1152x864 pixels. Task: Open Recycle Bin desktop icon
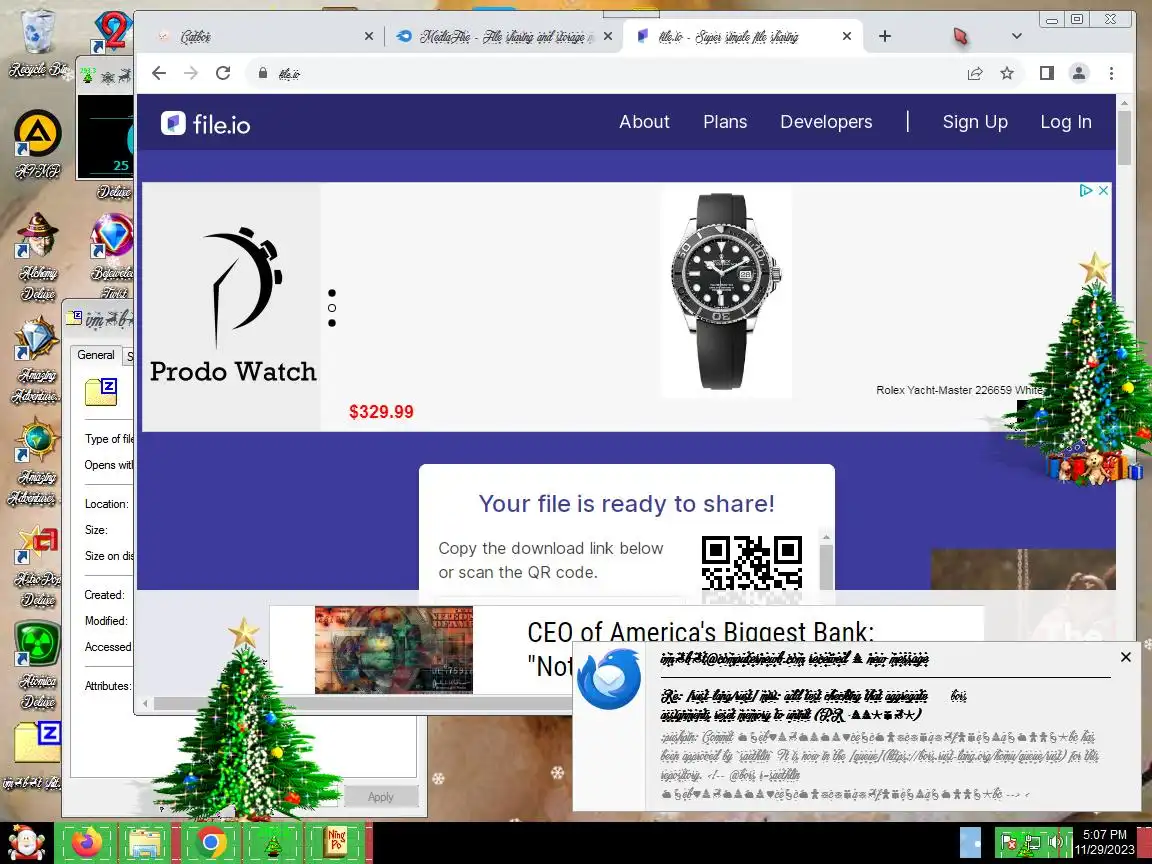(x=37, y=43)
